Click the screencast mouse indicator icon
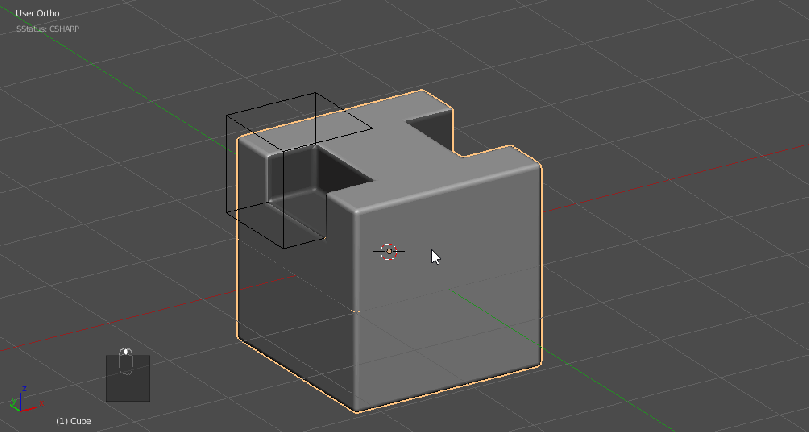The width and height of the screenshot is (809, 432). point(126,360)
